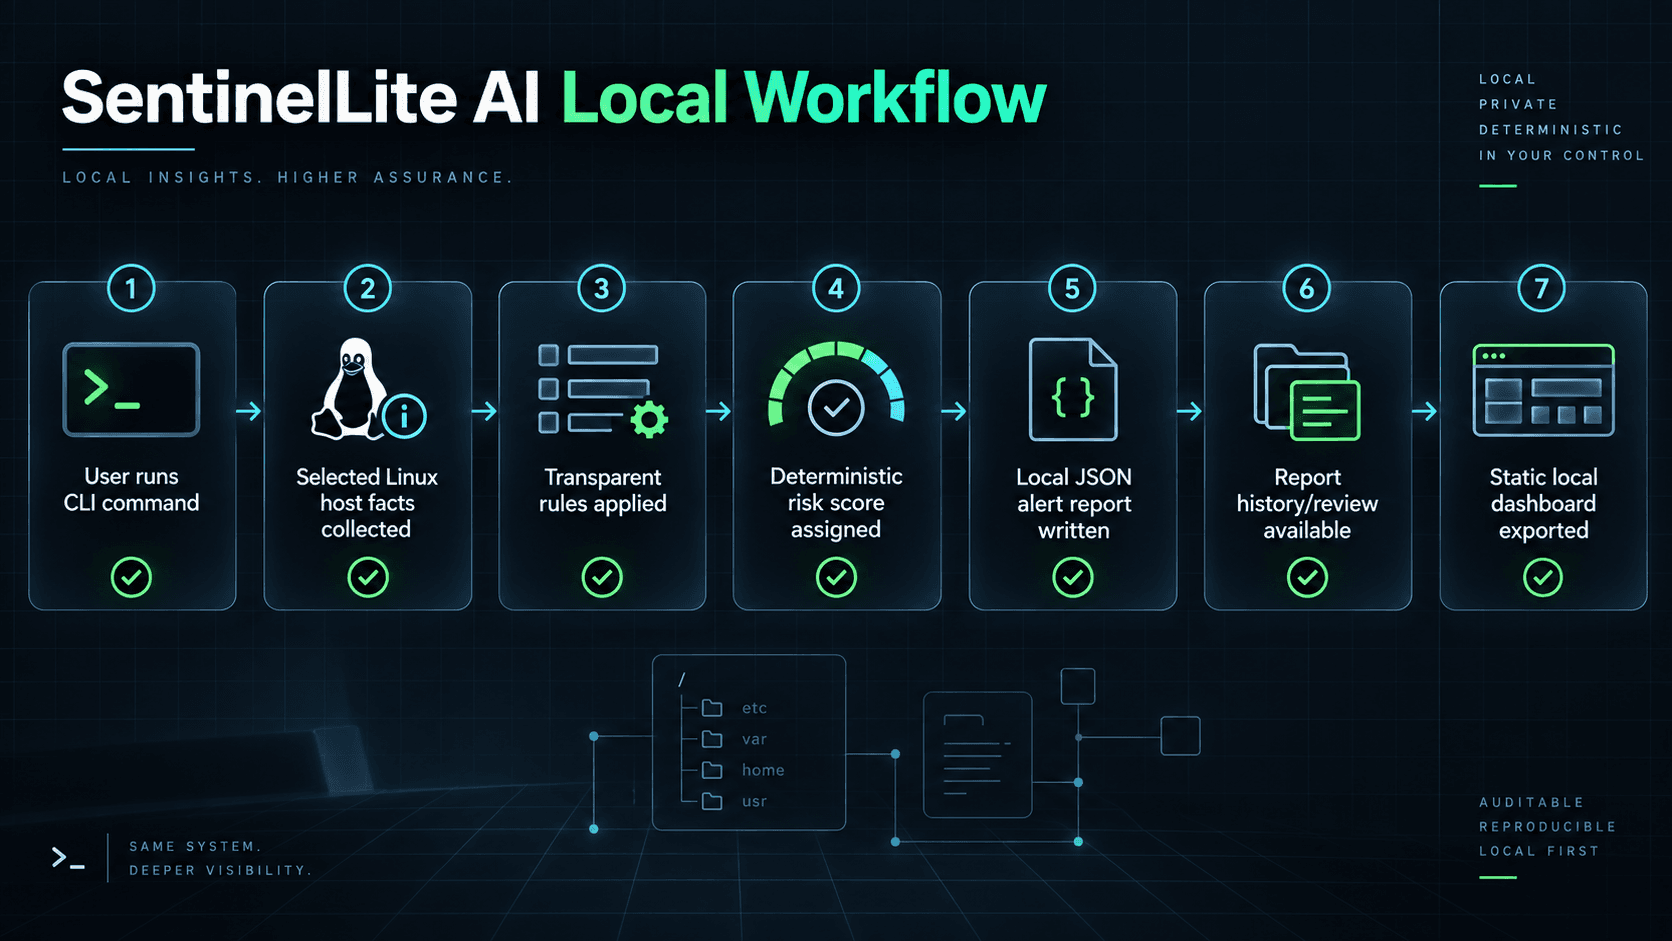1672x941 pixels.
Task: Open the JSON curly braces file icon
Action: pyautogui.click(x=1073, y=389)
